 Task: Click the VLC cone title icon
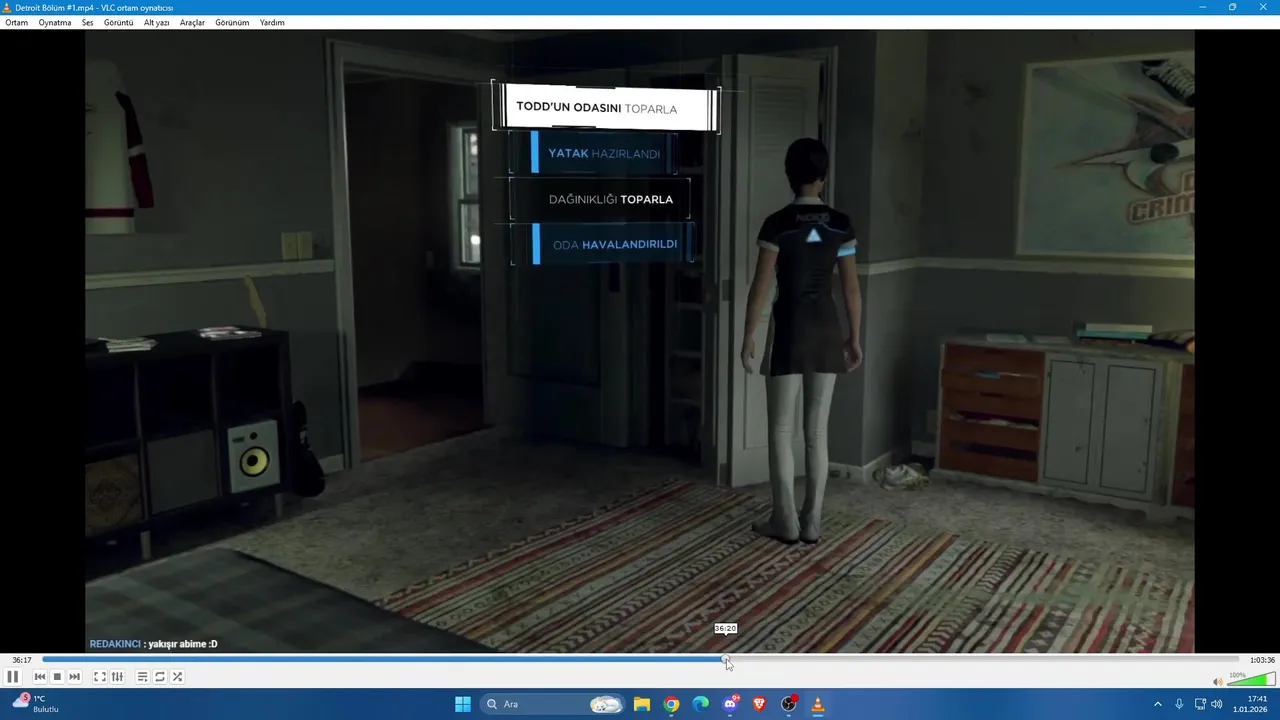(x=7, y=7)
